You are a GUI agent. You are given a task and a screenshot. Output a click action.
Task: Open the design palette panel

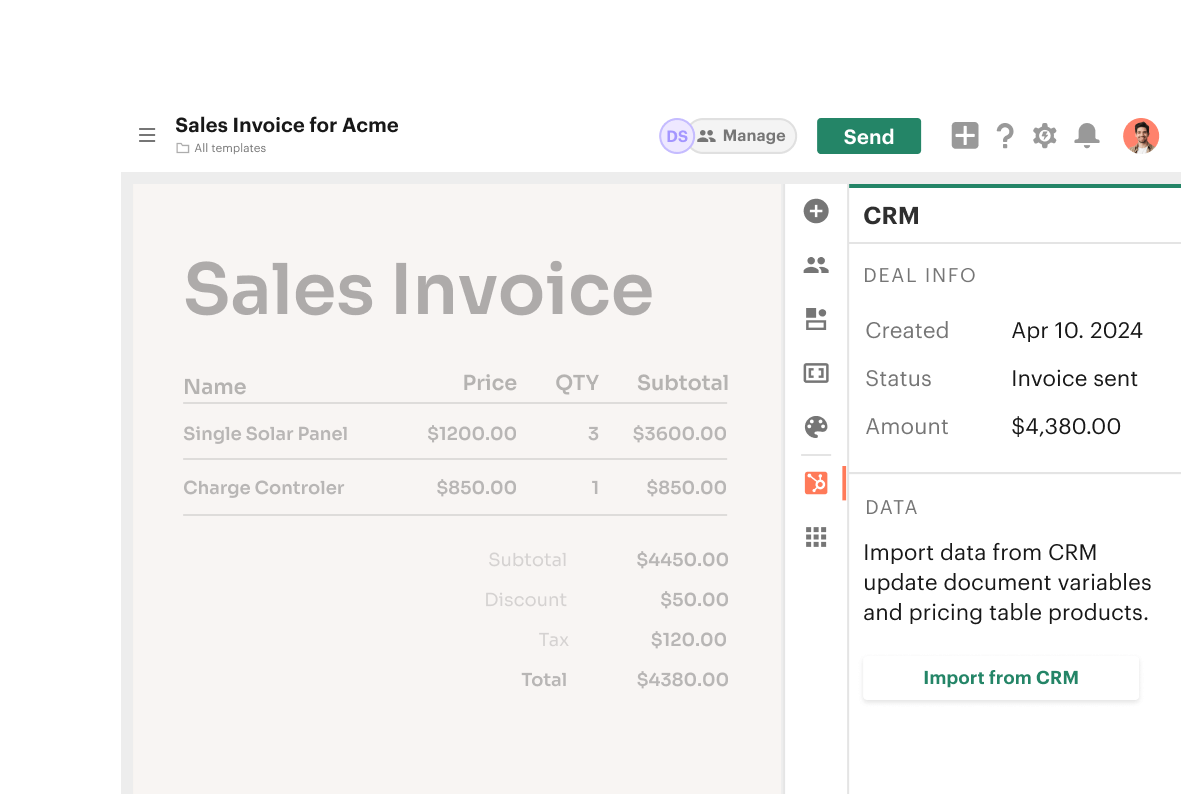click(x=816, y=427)
